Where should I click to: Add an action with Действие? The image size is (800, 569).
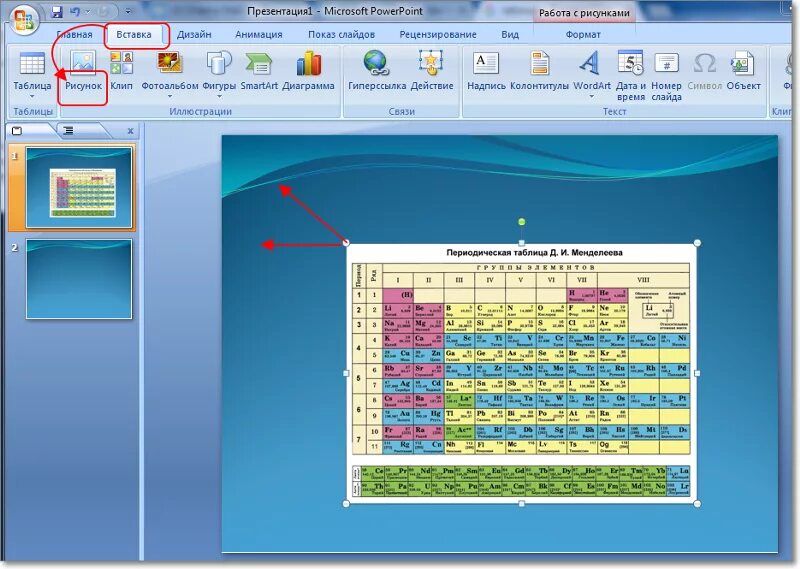pos(432,71)
